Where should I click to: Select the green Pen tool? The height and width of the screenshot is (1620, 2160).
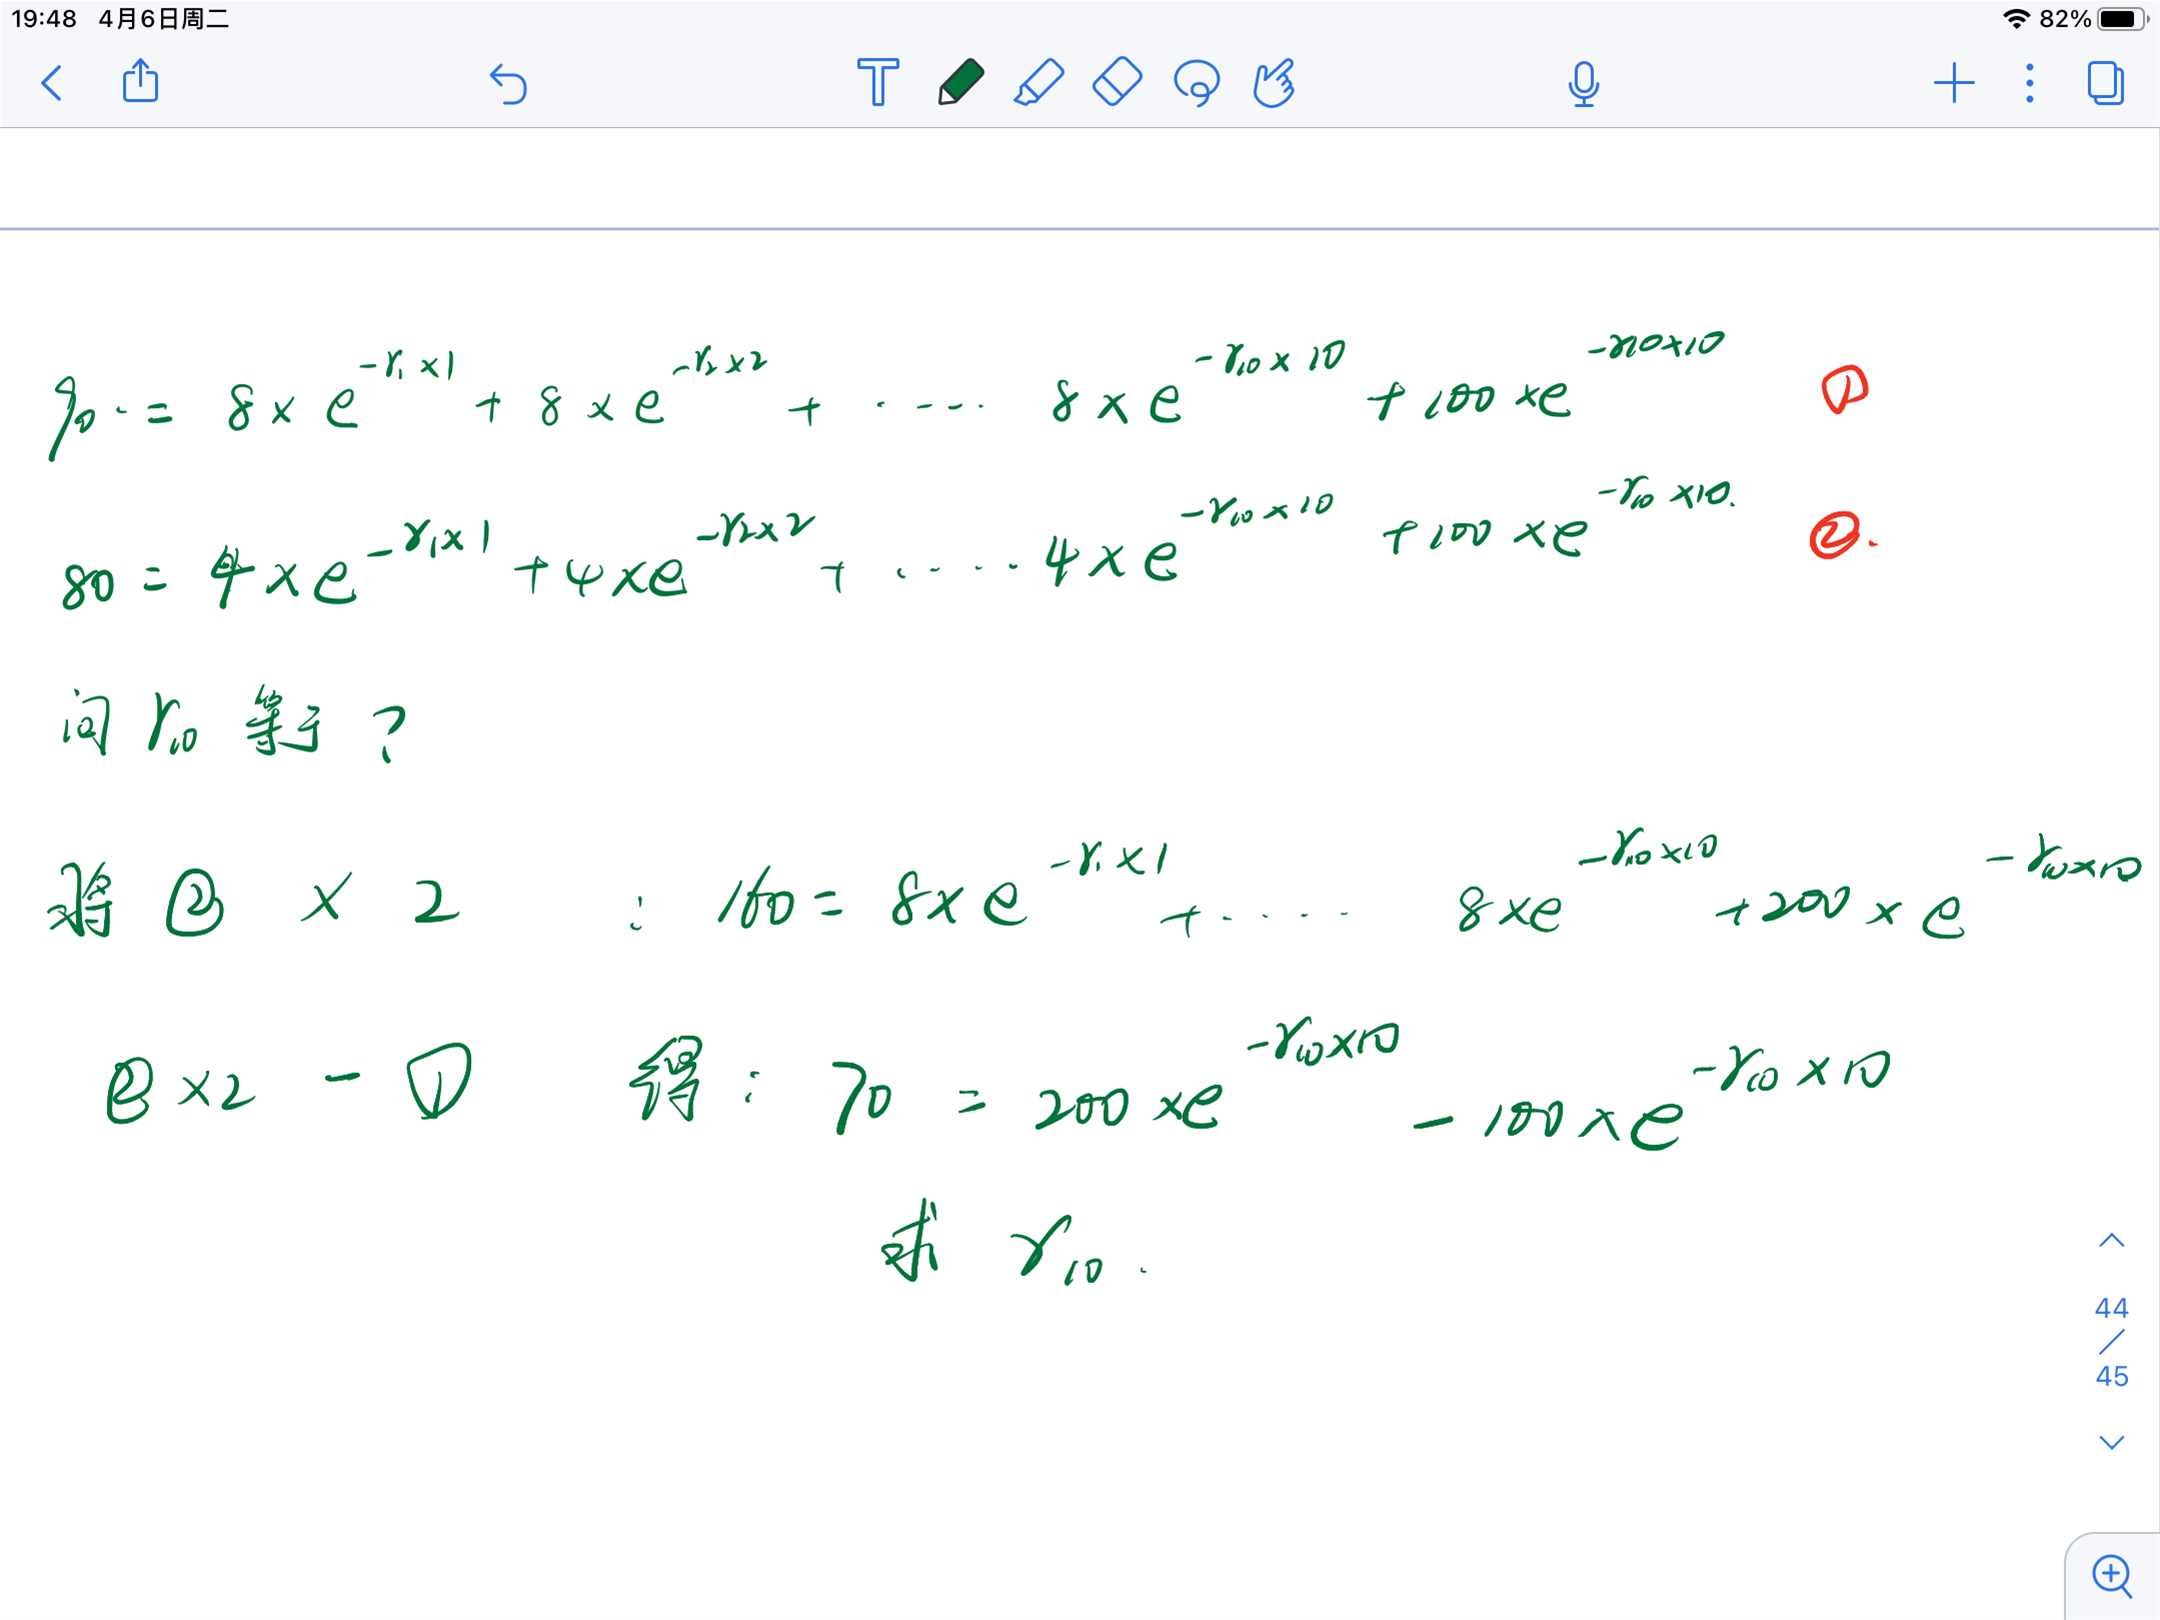(x=960, y=82)
